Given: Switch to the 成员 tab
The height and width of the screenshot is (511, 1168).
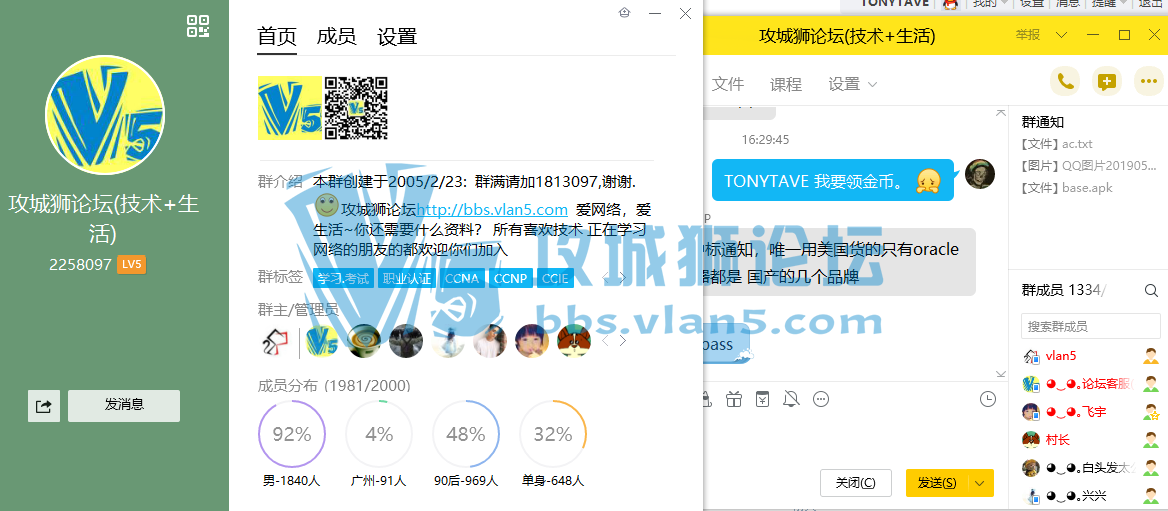Looking at the screenshot, I should [x=336, y=36].
